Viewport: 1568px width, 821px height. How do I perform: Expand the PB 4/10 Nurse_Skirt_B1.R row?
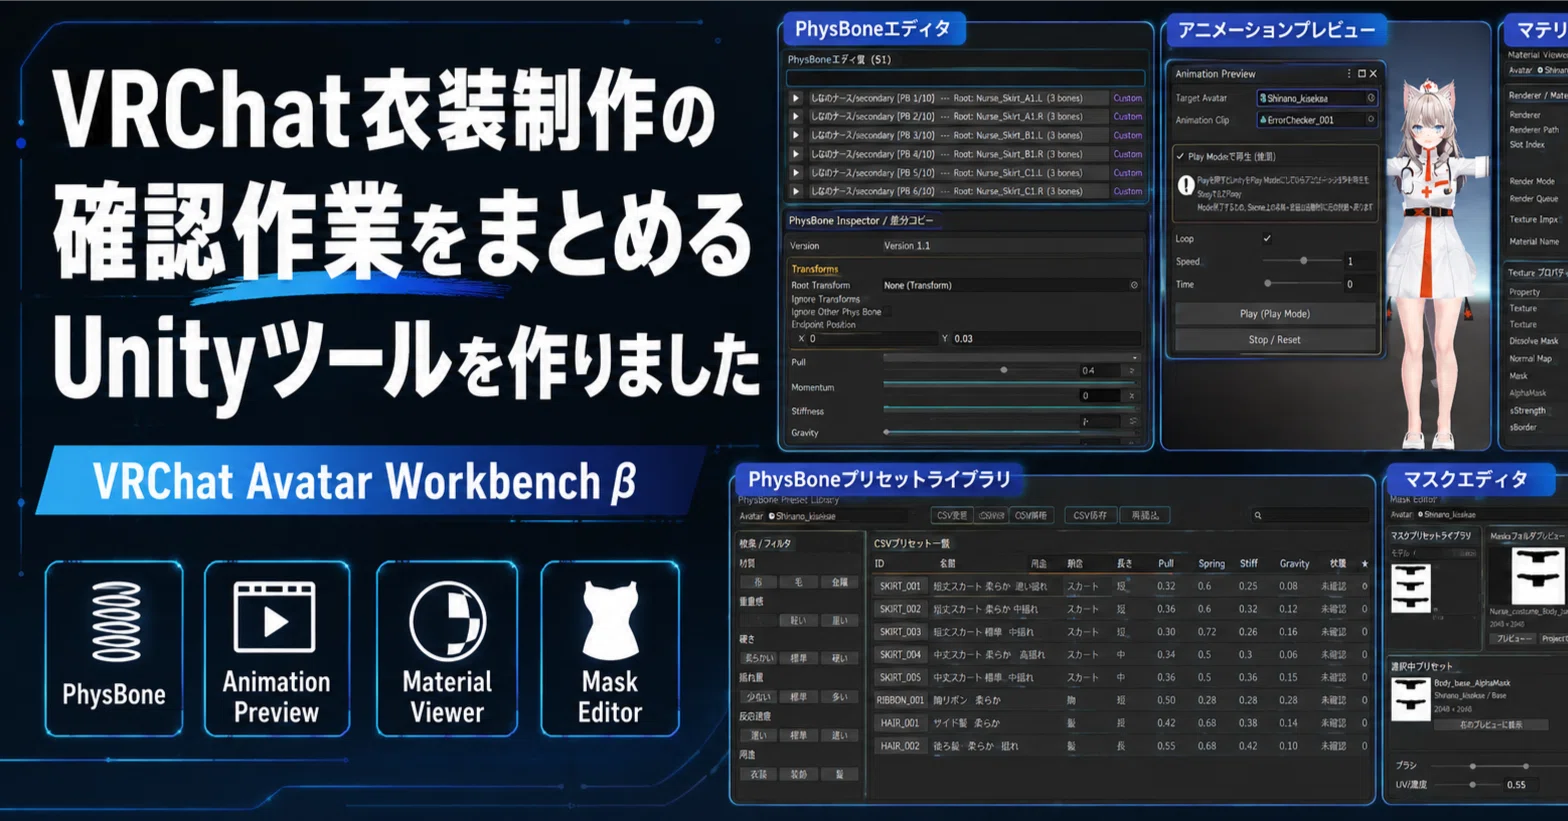pyautogui.click(x=796, y=154)
